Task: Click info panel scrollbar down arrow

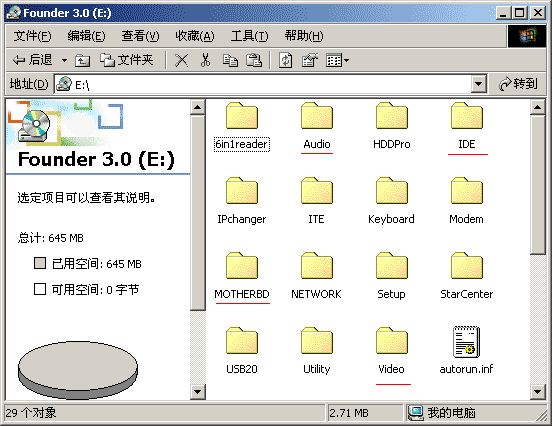Action: pos(197,391)
